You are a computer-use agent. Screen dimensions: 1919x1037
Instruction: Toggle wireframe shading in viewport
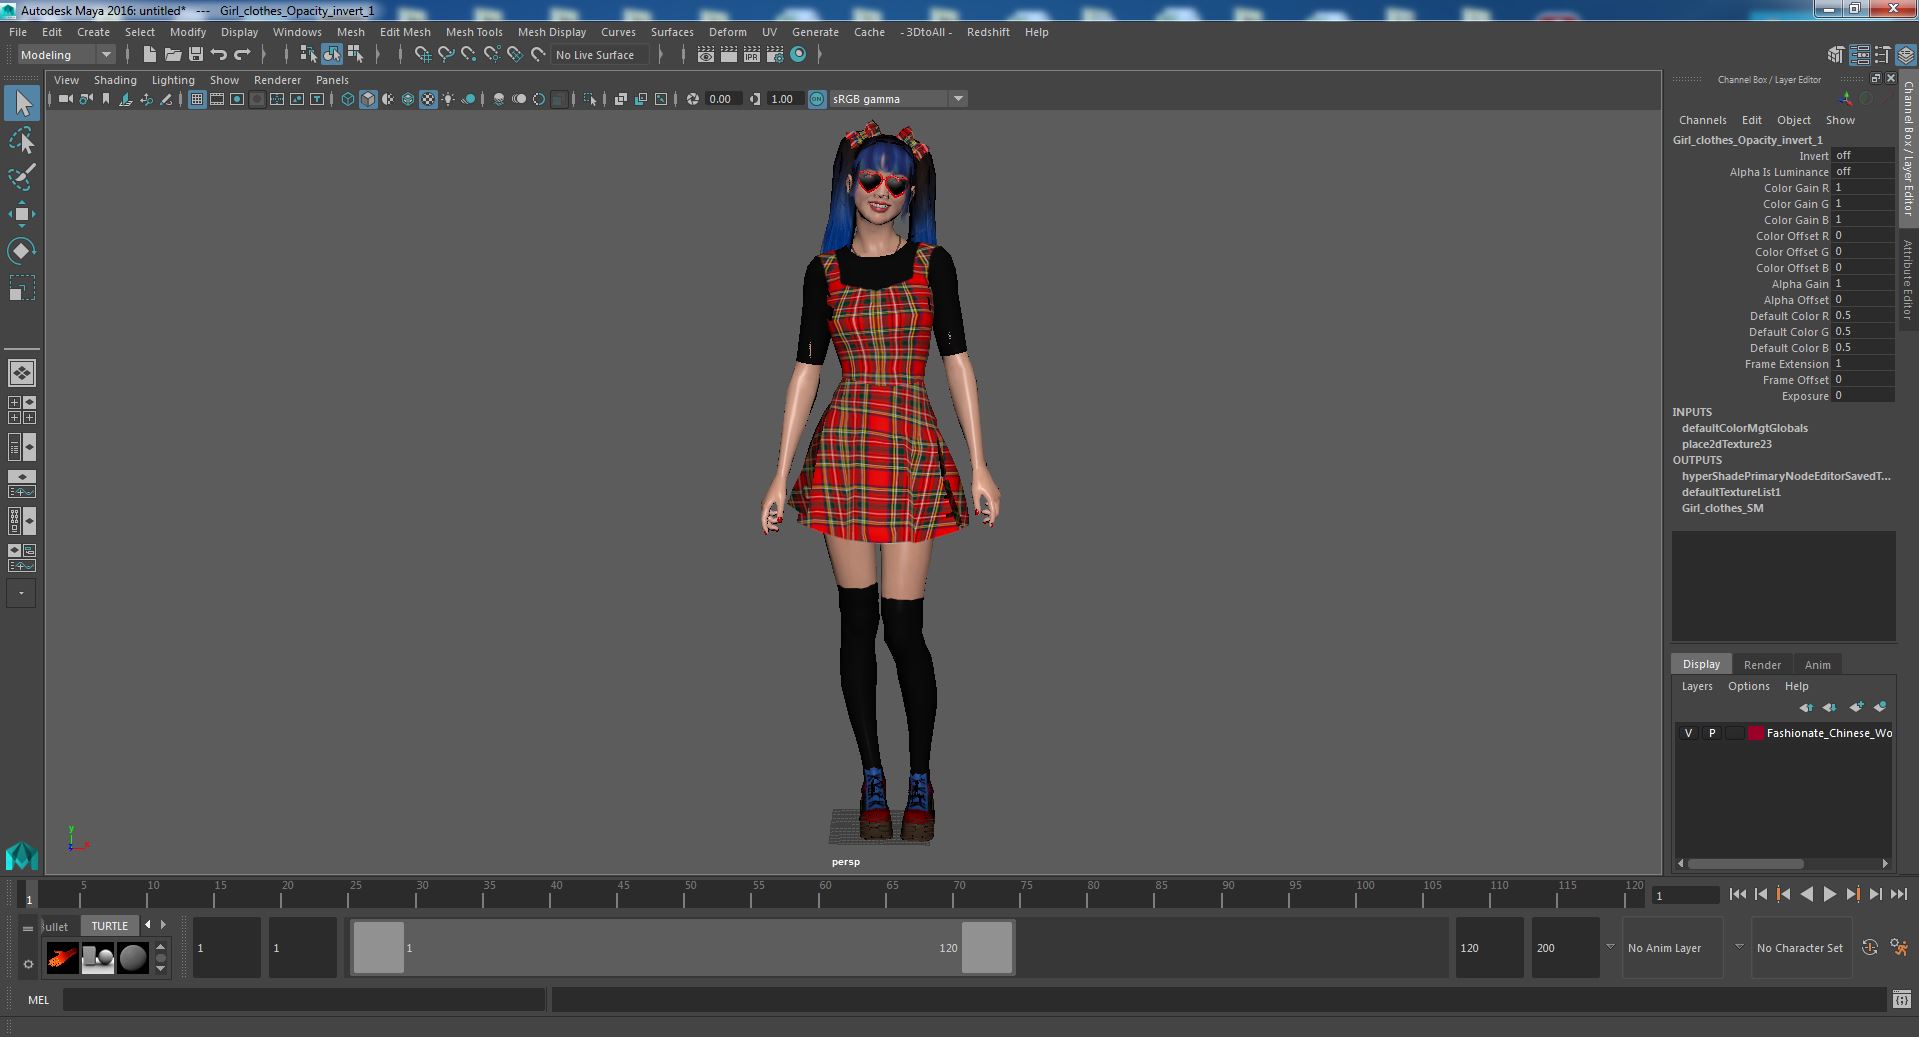[x=347, y=99]
